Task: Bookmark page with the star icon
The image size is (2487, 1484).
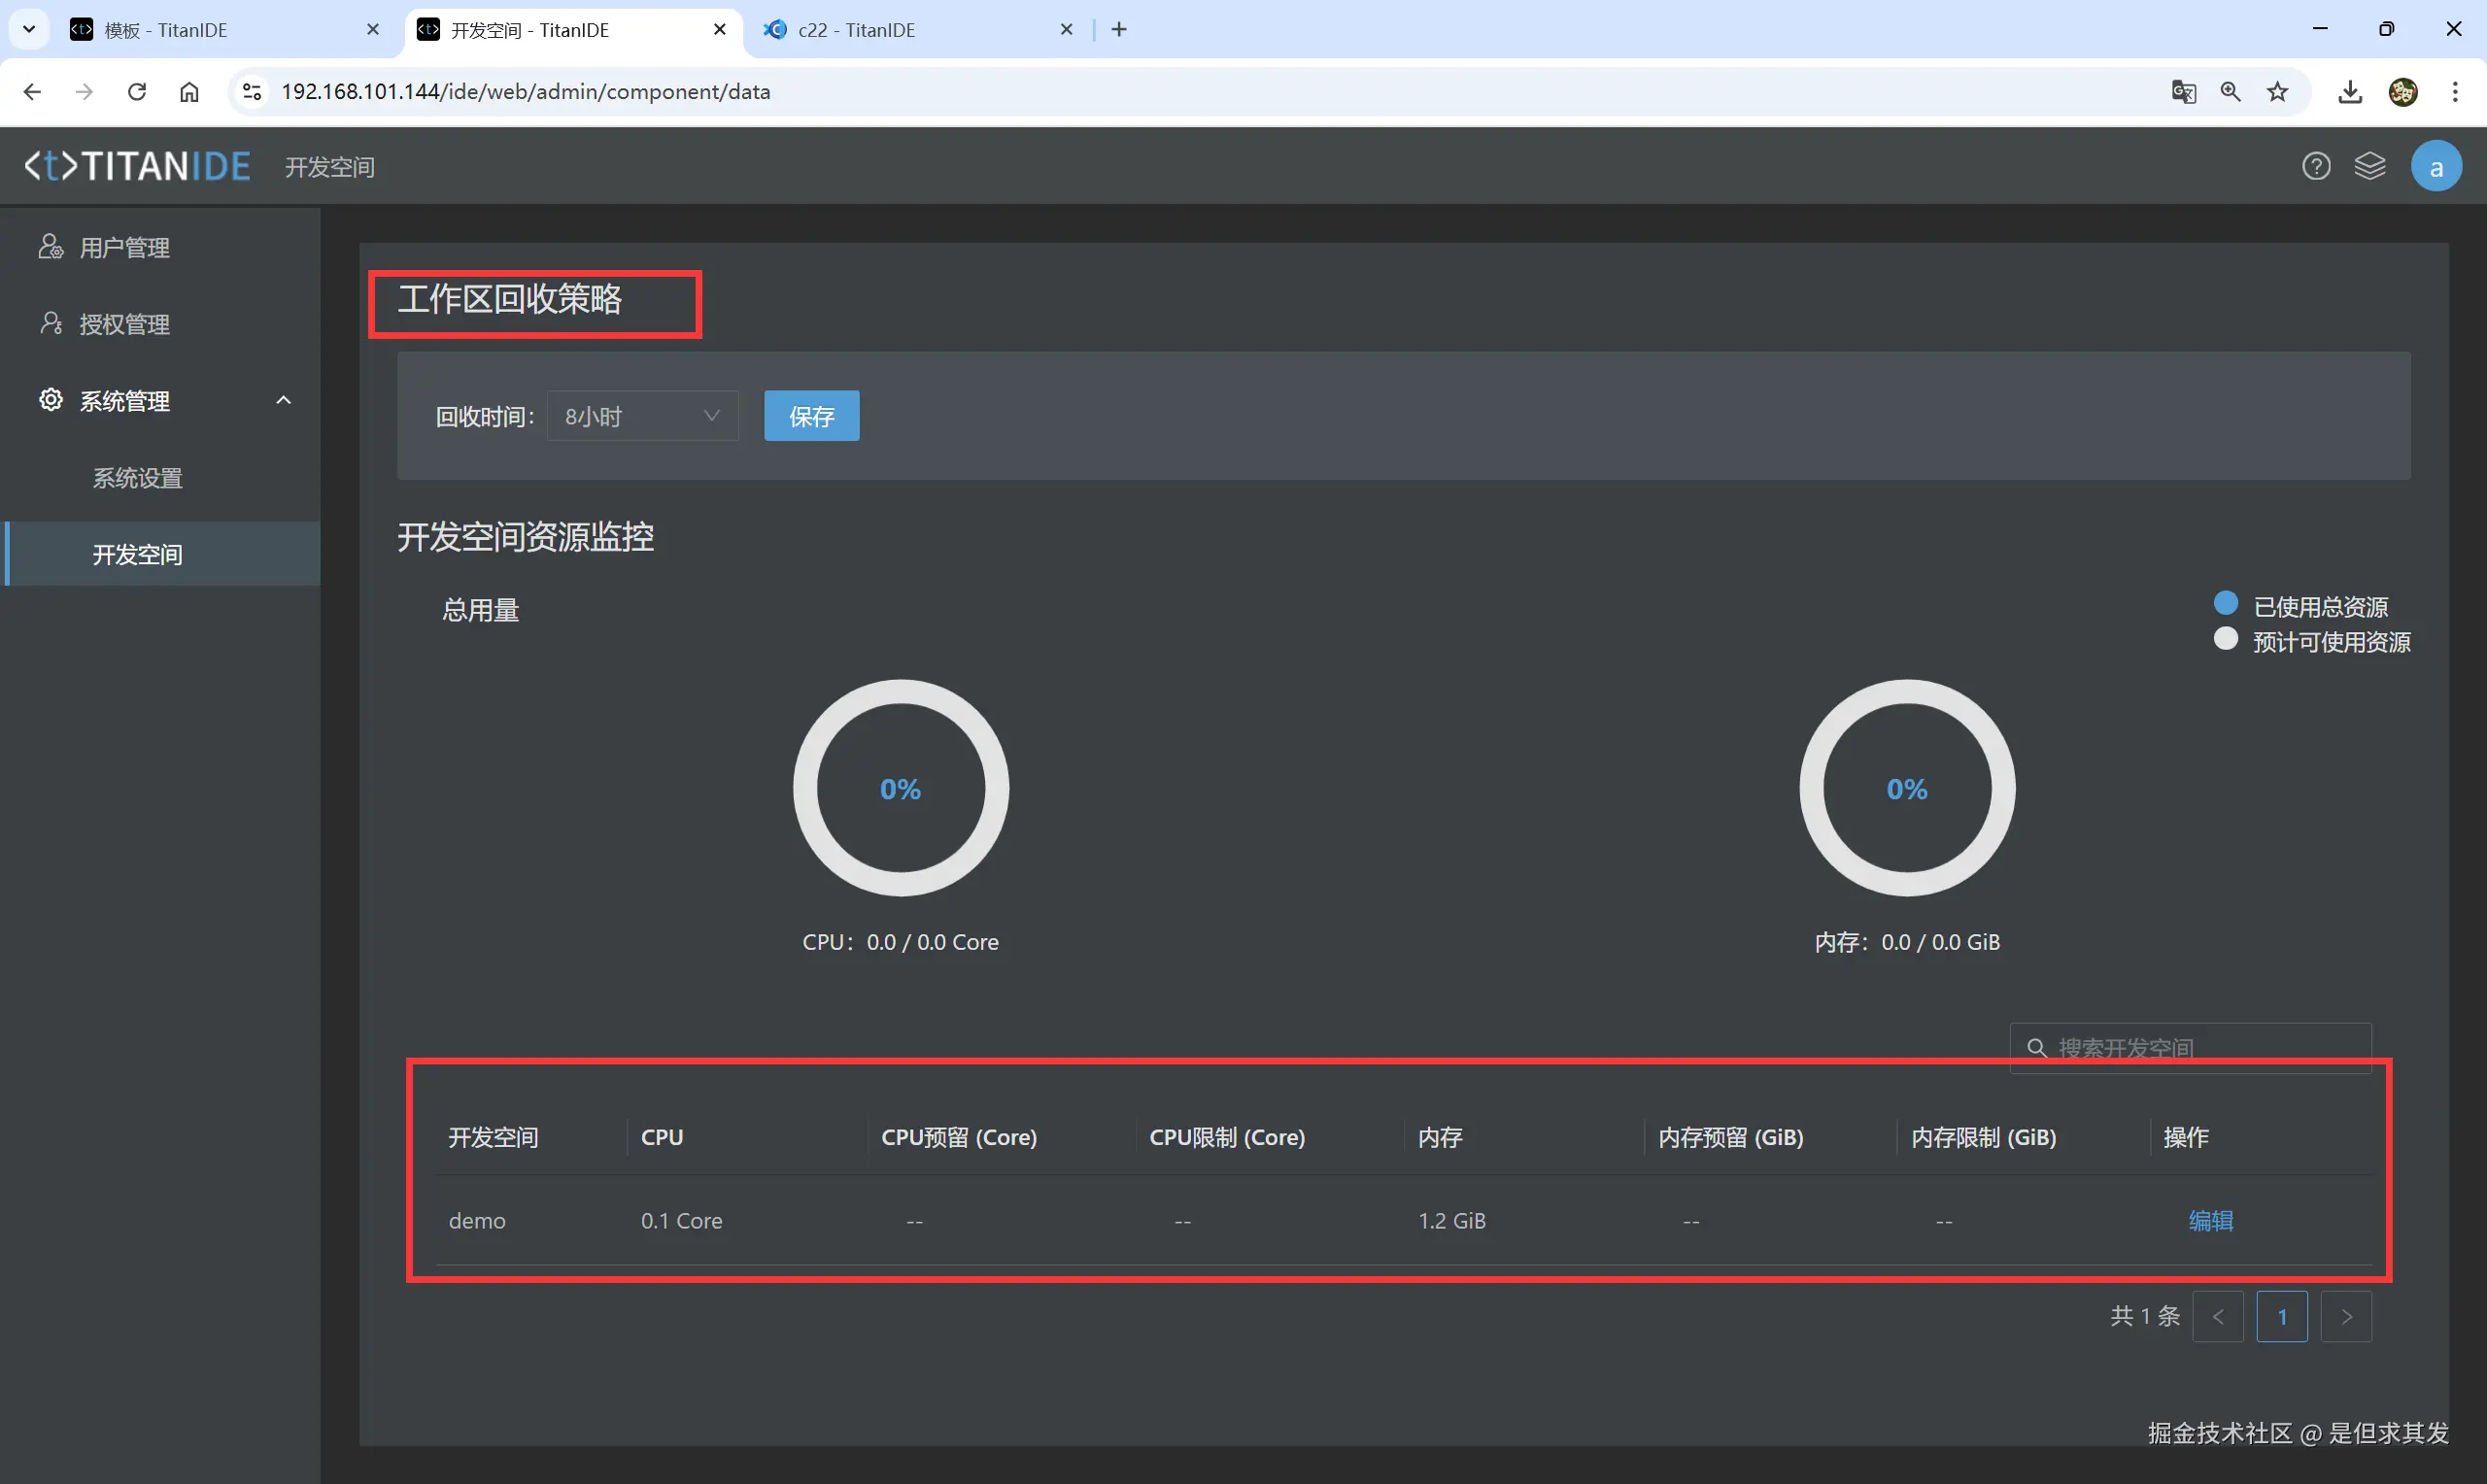Action: pyautogui.click(x=2277, y=92)
